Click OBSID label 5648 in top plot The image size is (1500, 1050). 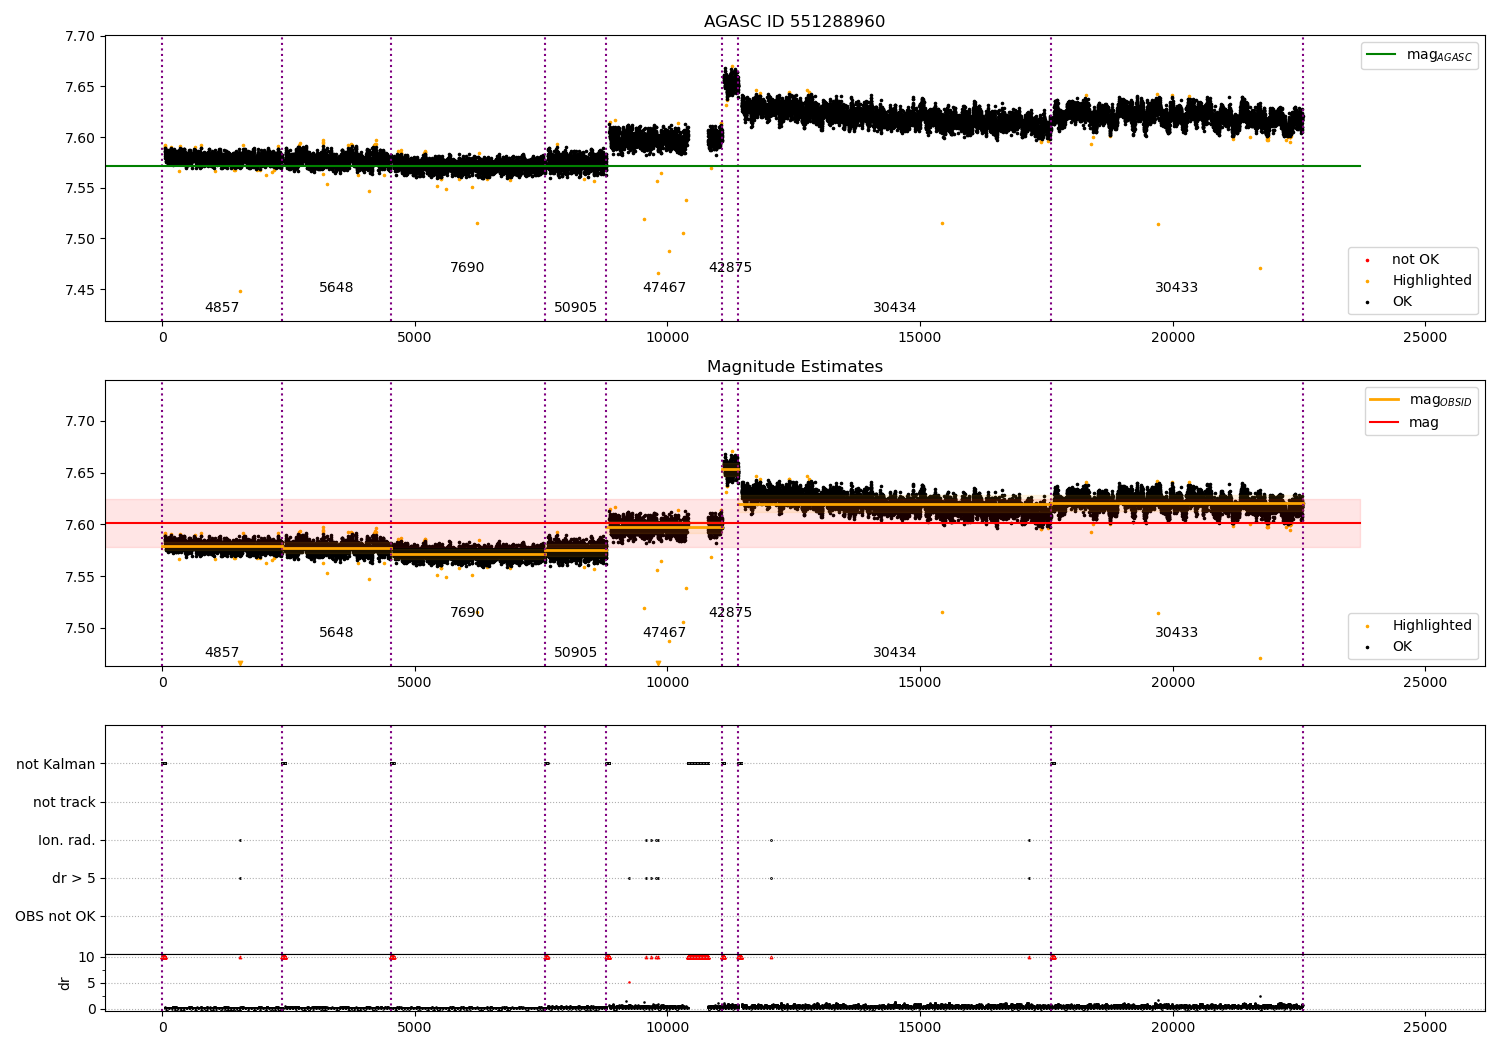click(x=336, y=288)
